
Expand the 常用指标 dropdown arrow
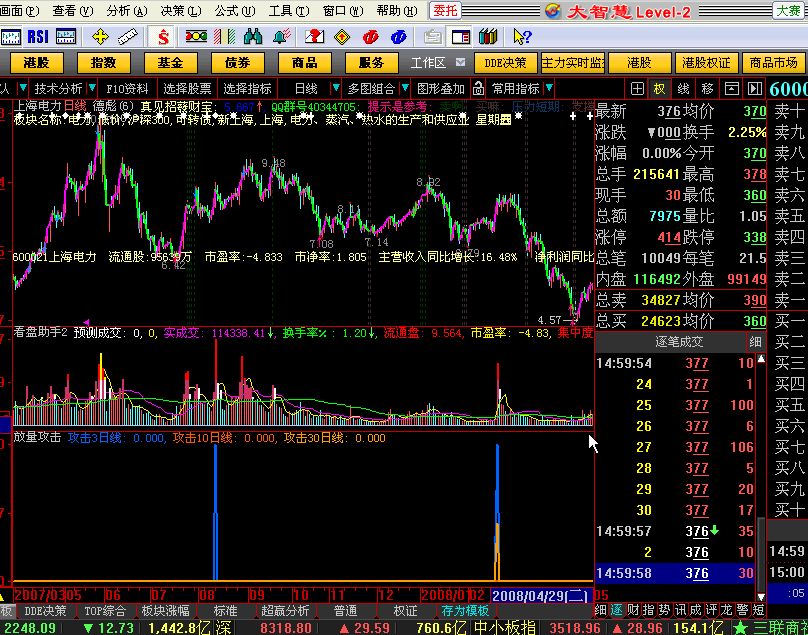pyautogui.click(x=549, y=88)
